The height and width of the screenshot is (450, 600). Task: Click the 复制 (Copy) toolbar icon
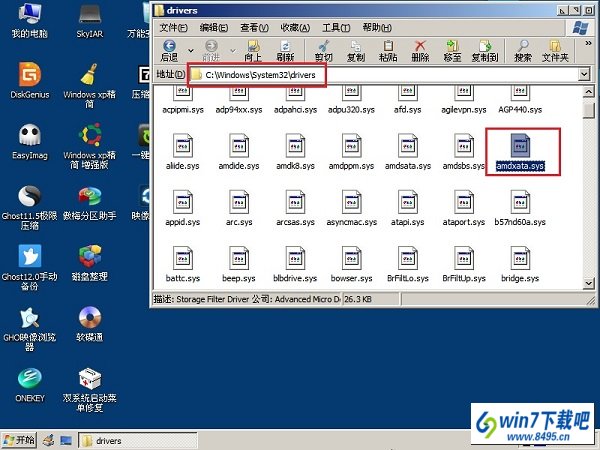tap(356, 51)
